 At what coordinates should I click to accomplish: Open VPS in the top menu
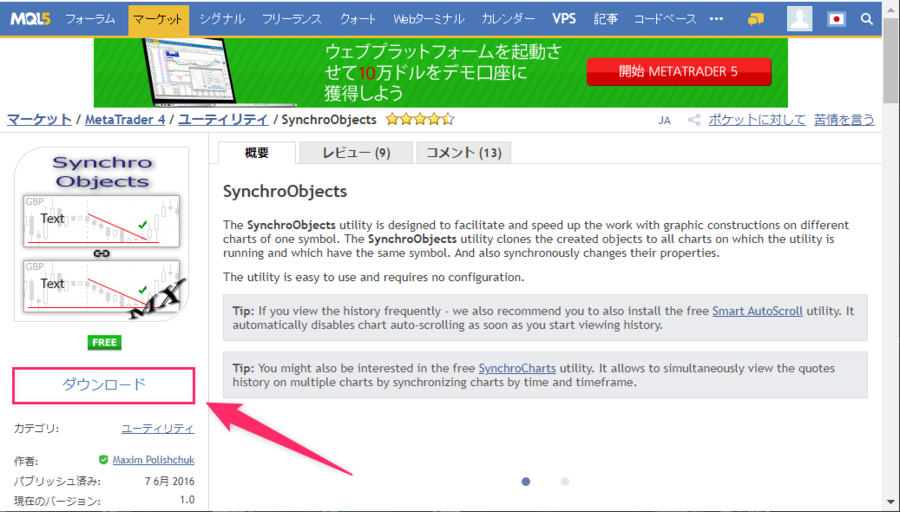pos(564,19)
